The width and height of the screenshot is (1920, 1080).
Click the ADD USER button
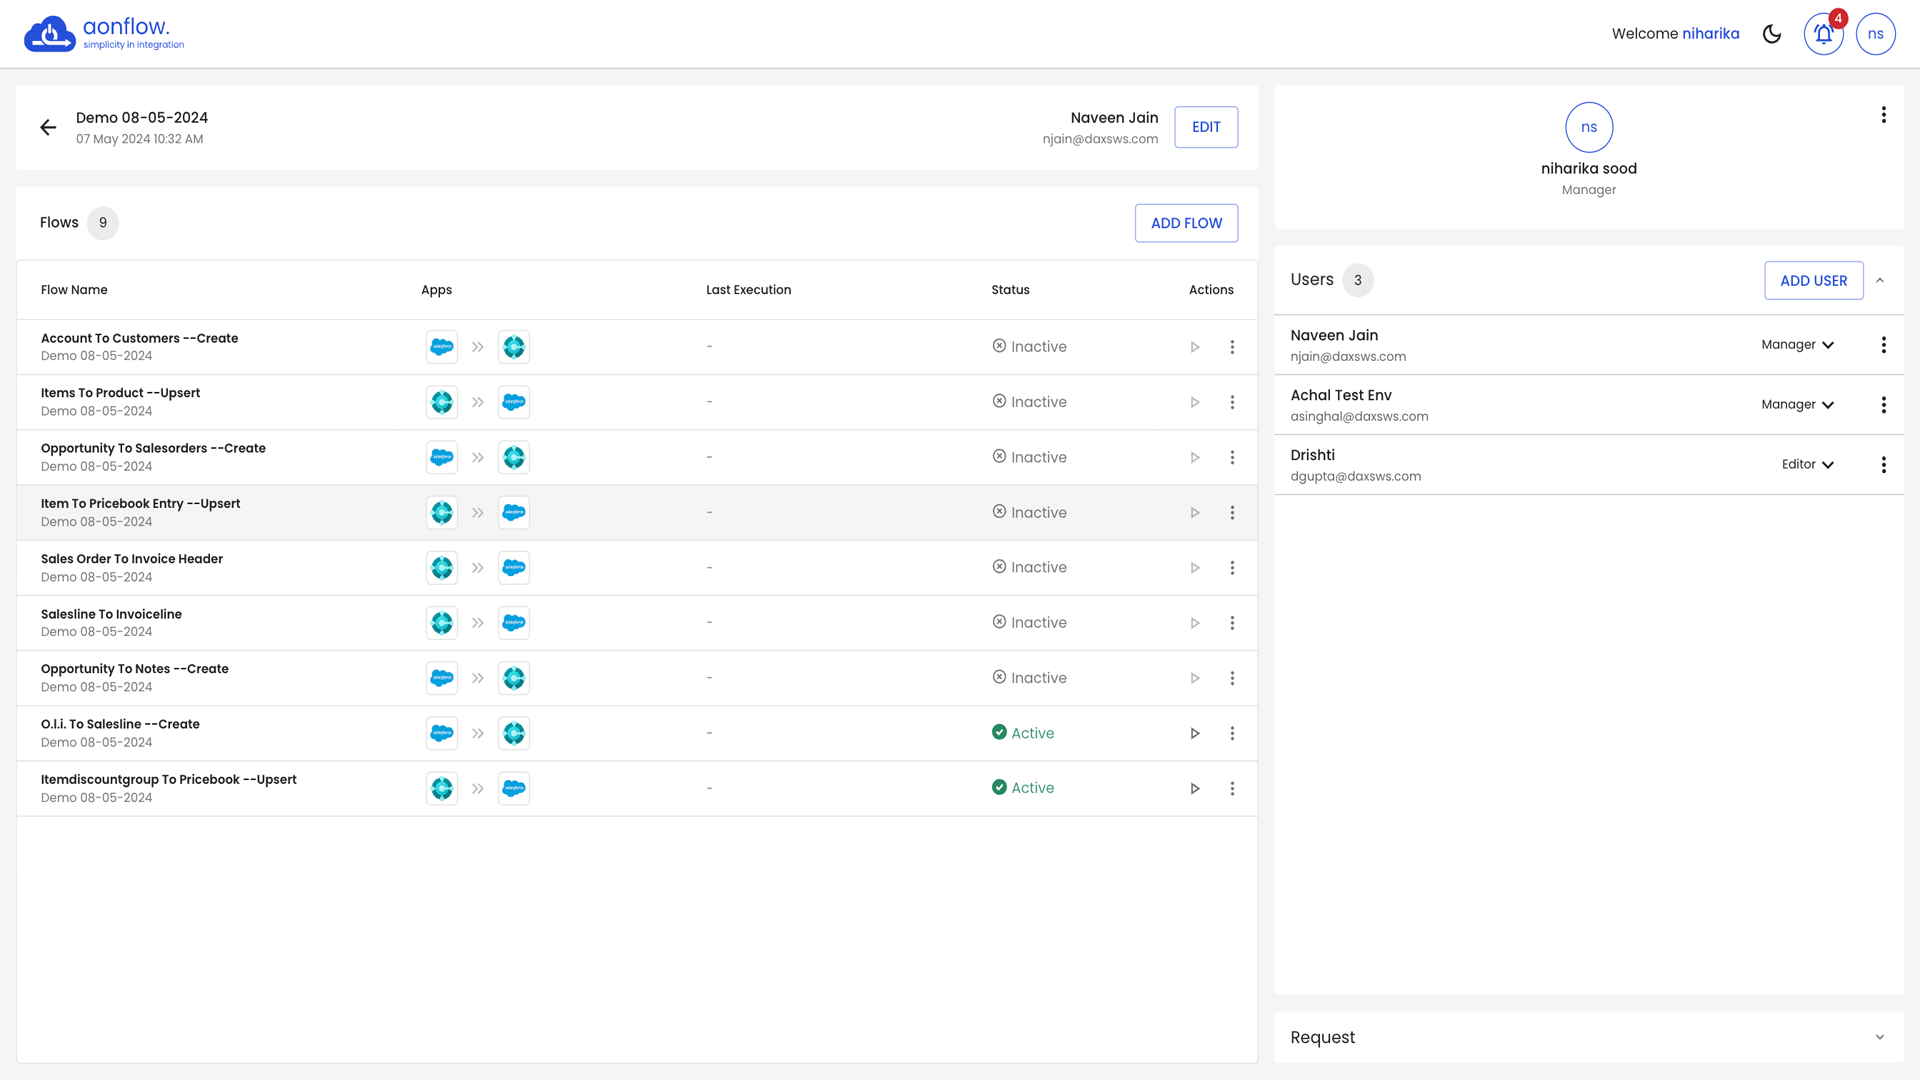pos(1813,281)
